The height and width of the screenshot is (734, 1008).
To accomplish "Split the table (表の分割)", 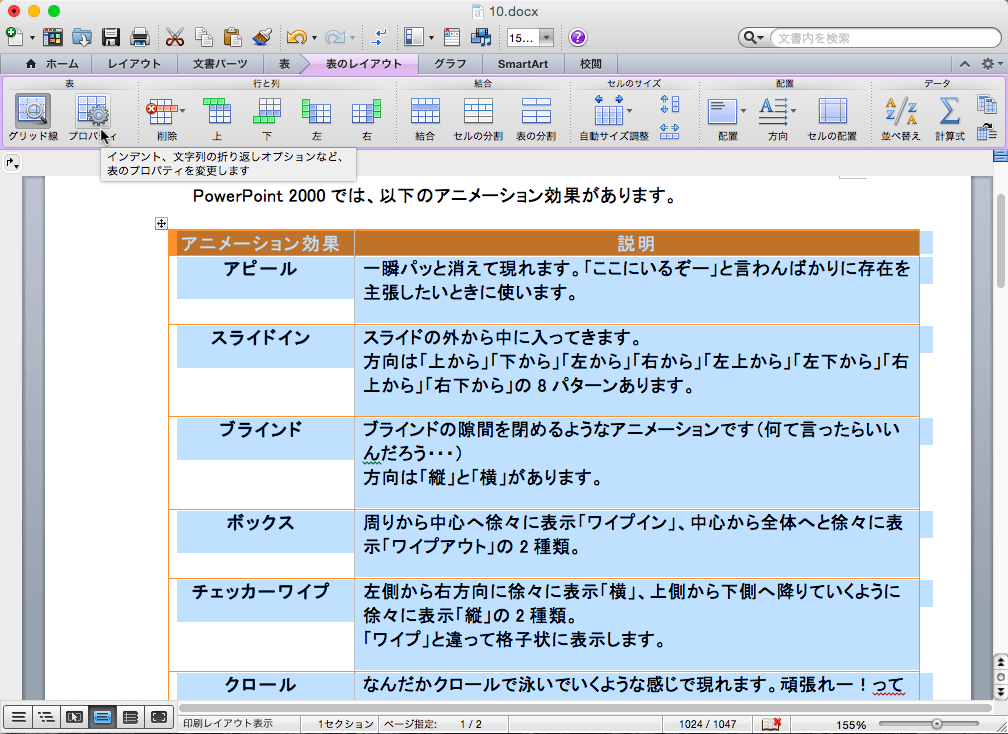I will pos(536,118).
